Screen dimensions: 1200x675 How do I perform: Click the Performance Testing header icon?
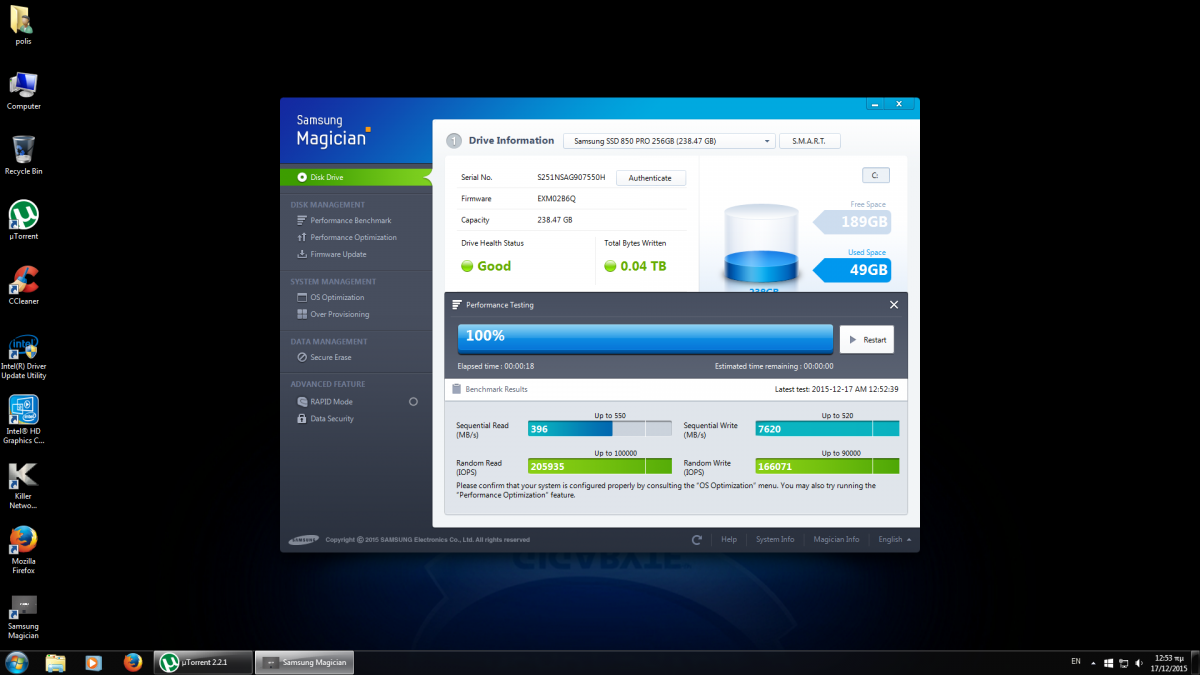[x=457, y=304]
